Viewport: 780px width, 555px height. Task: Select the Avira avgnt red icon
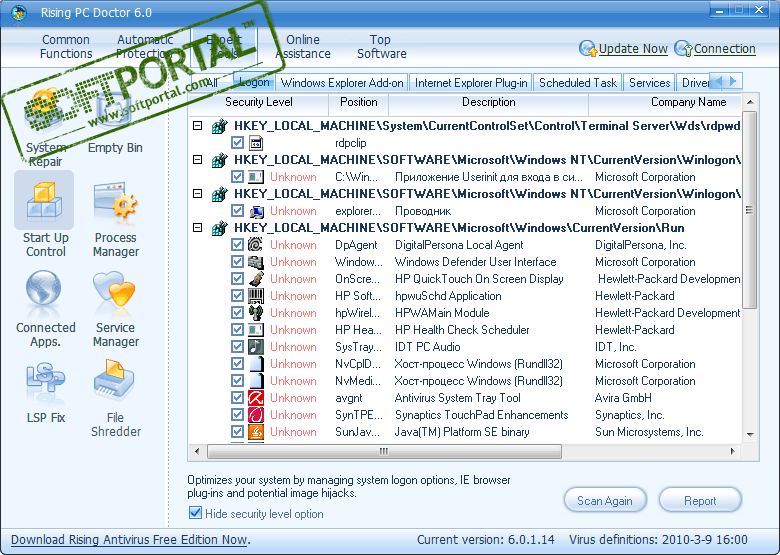(x=255, y=397)
